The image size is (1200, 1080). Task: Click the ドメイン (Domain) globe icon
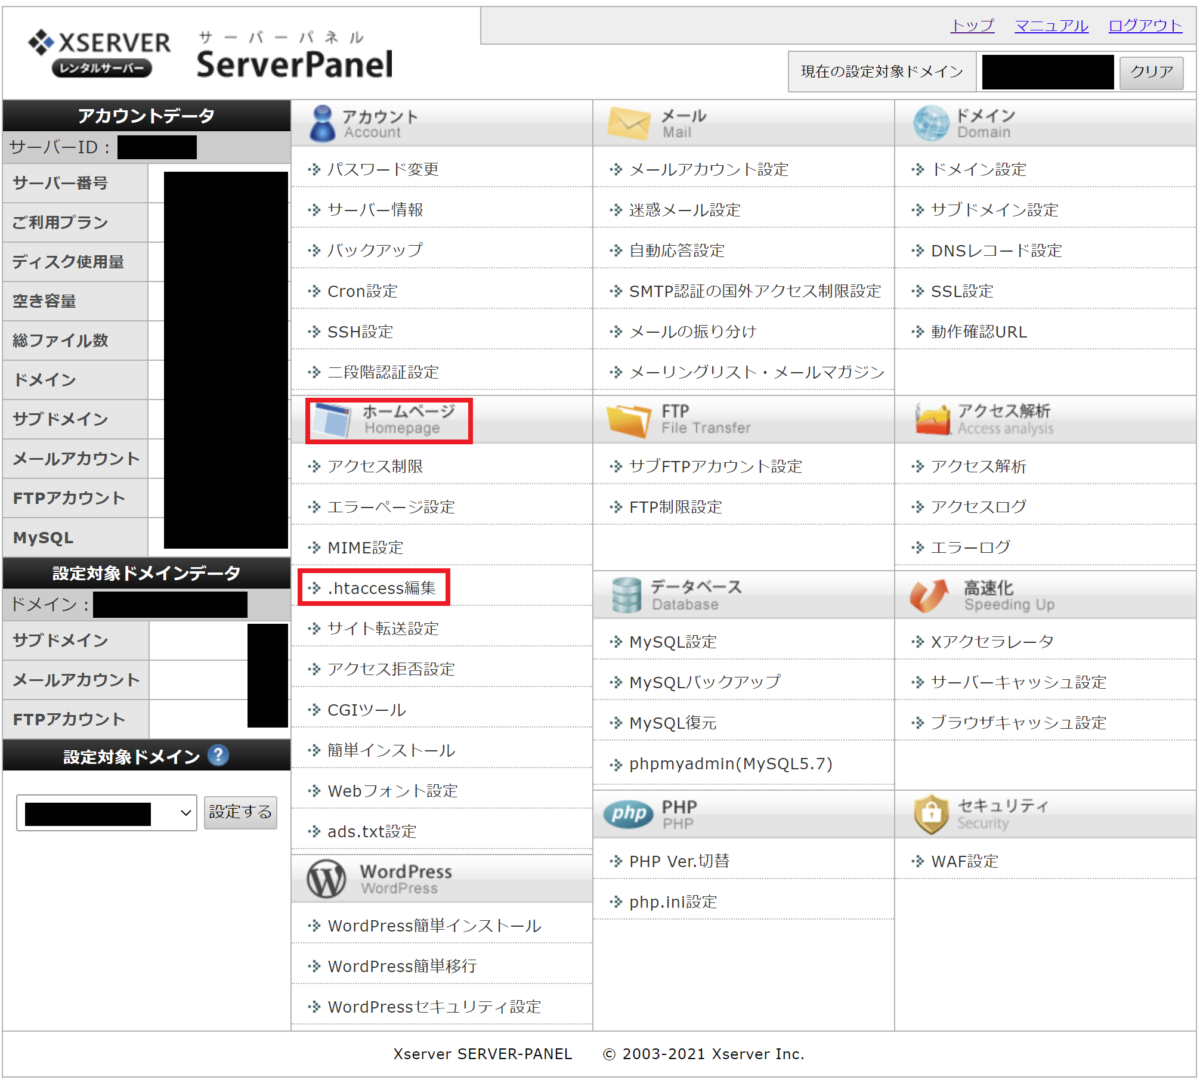pyautogui.click(x=930, y=122)
